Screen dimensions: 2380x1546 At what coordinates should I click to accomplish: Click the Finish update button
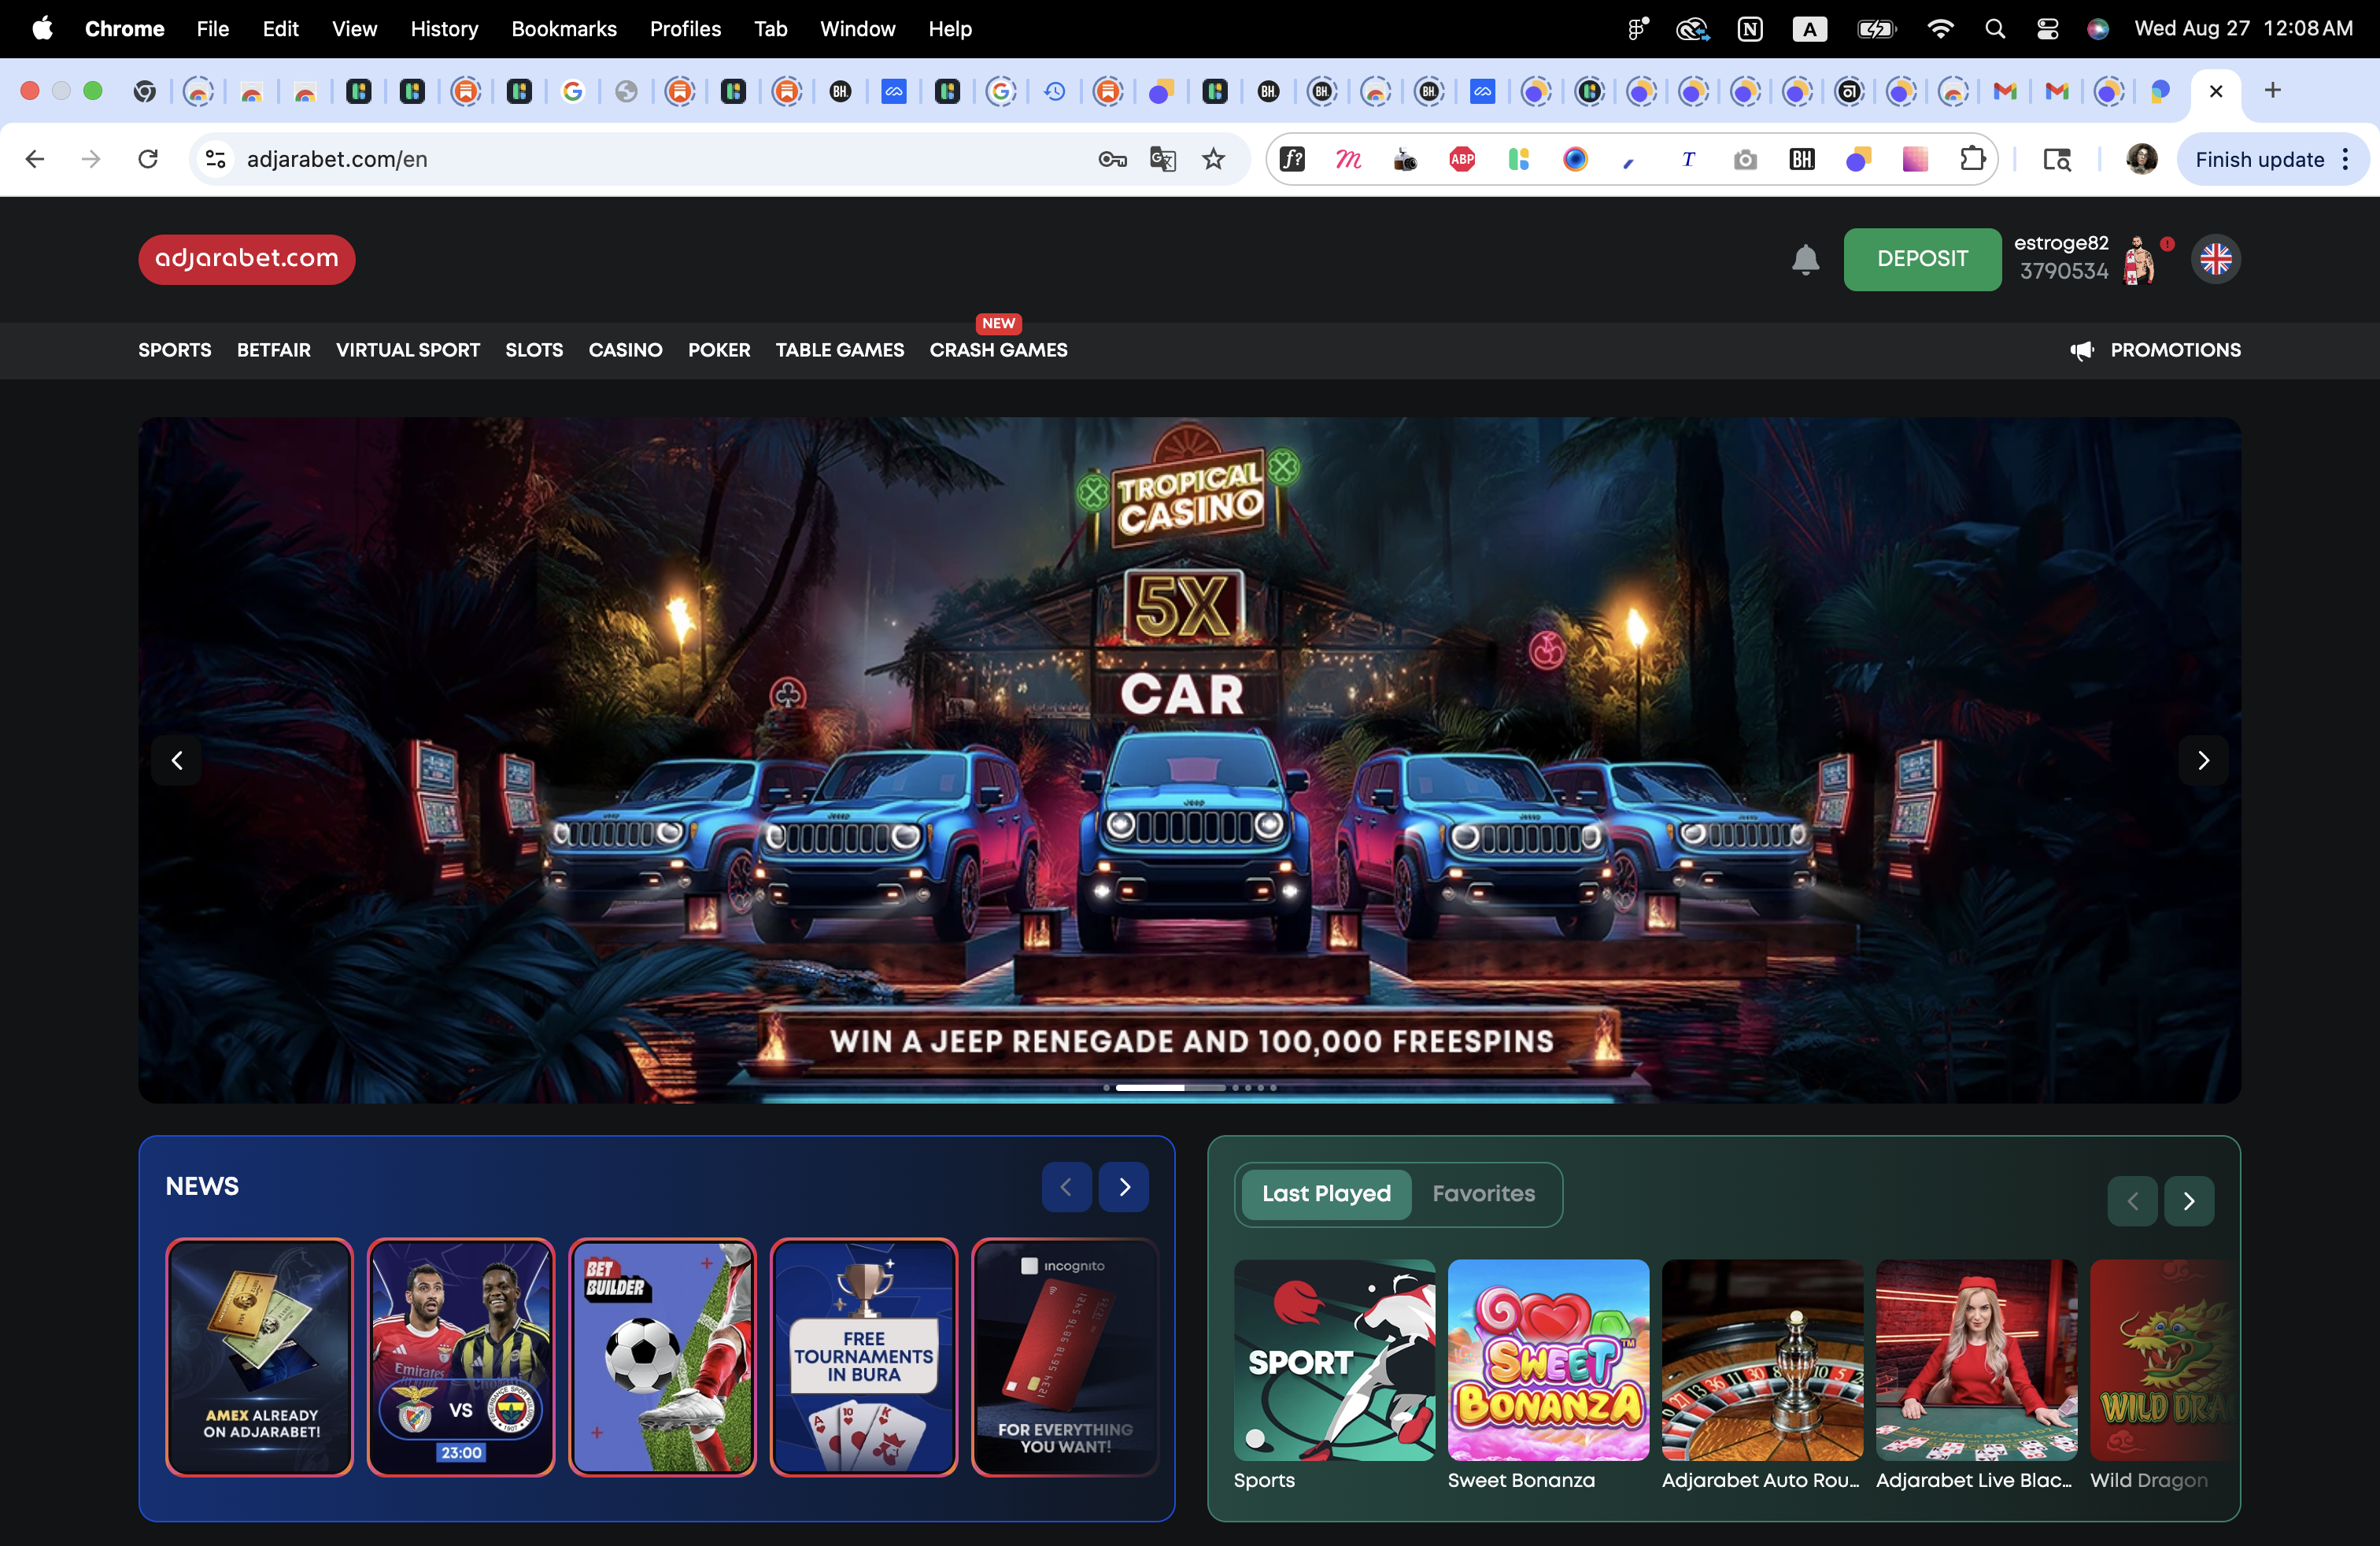coord(2259,159)
